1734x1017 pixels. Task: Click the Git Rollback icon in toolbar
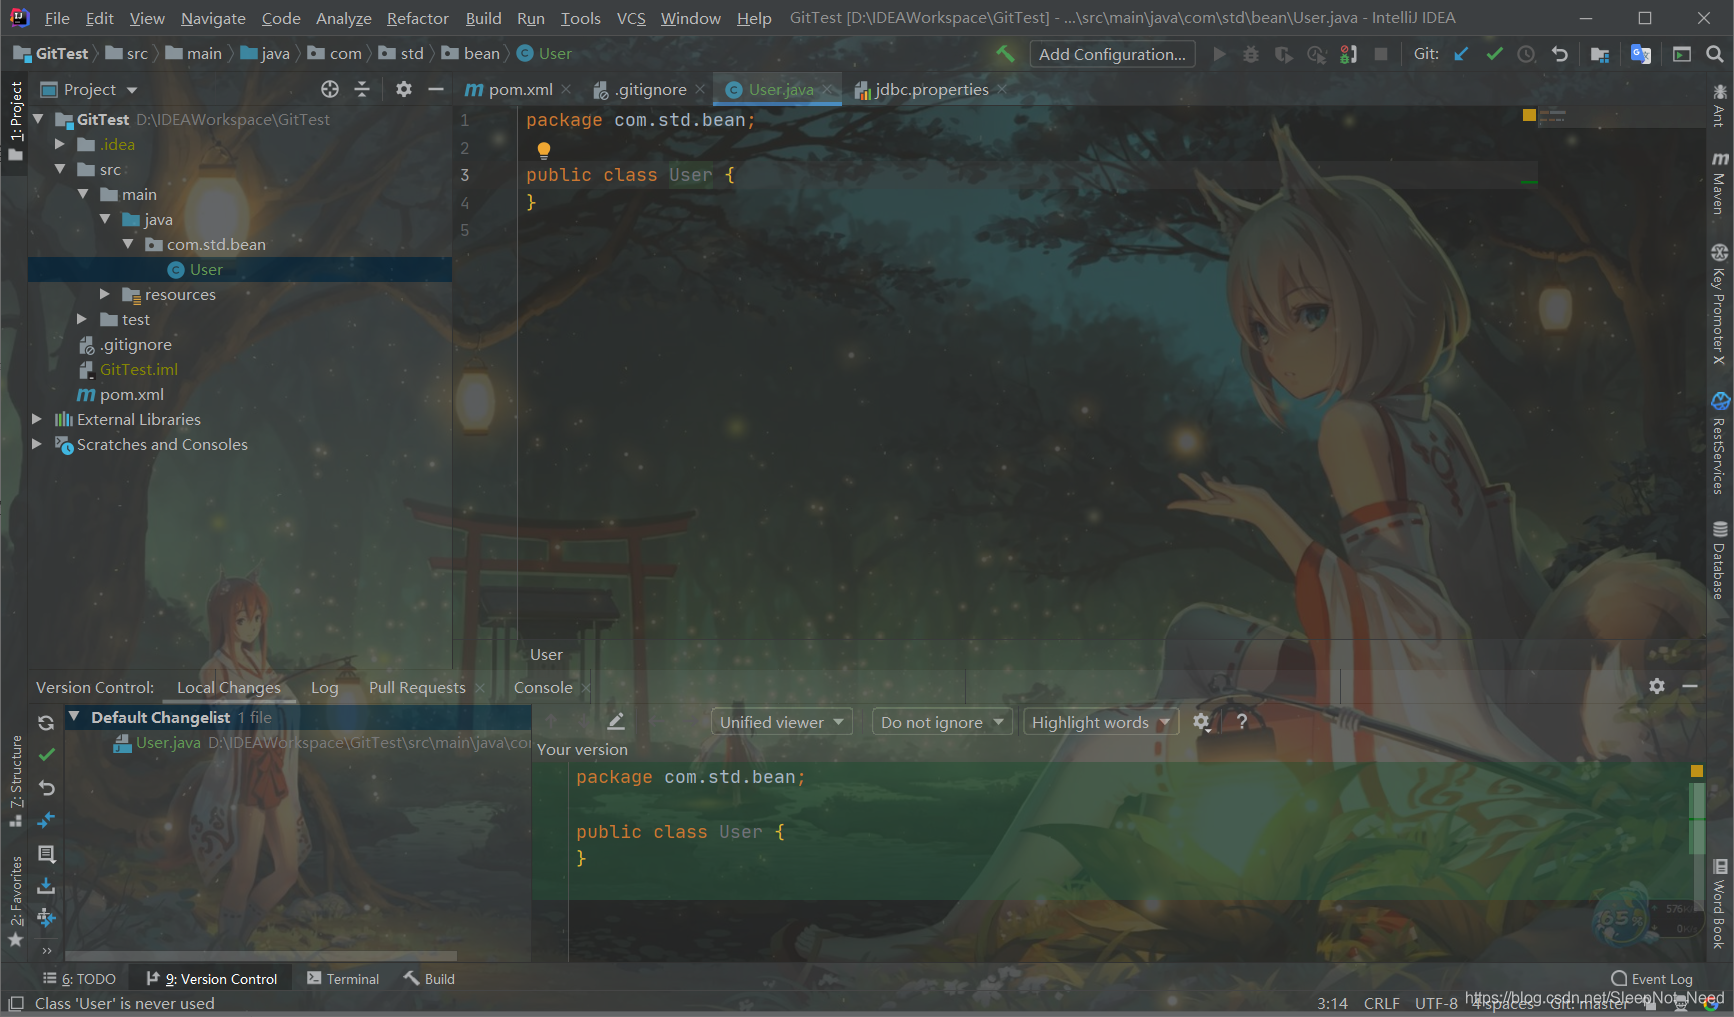(x=1559, y=54)
